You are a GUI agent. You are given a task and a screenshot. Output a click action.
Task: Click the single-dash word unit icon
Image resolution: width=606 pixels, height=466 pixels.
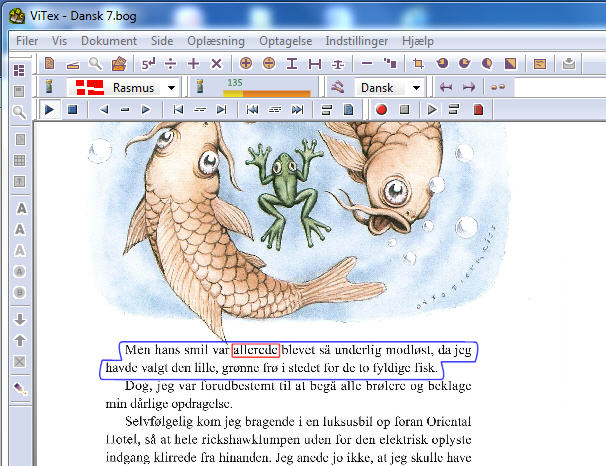point(125,110)
